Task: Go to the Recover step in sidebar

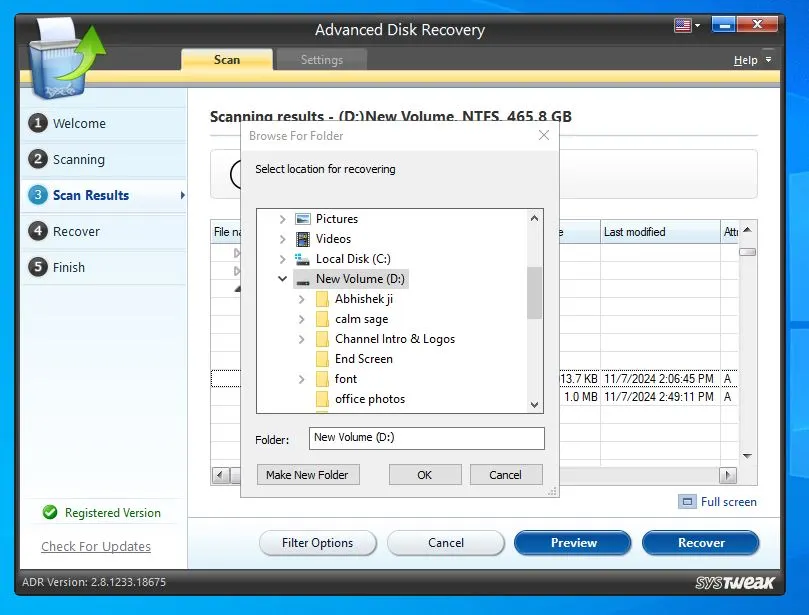Action: (x=76, y=231)
